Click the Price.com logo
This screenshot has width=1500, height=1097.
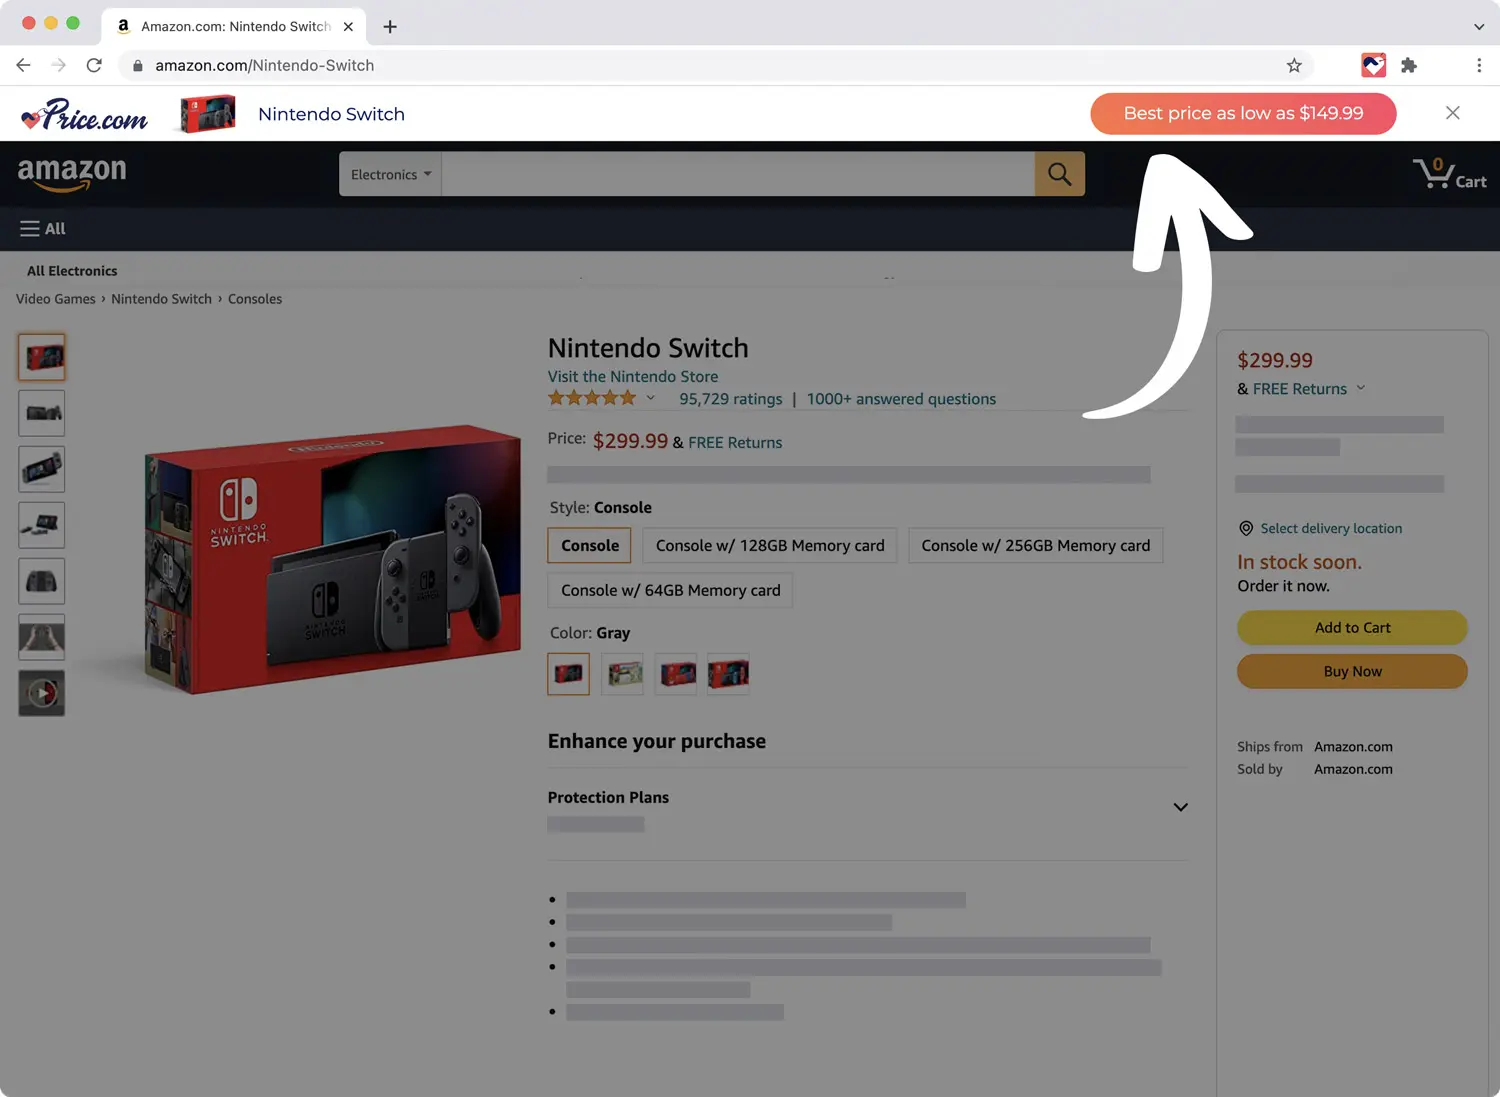(x=85, y=115)
